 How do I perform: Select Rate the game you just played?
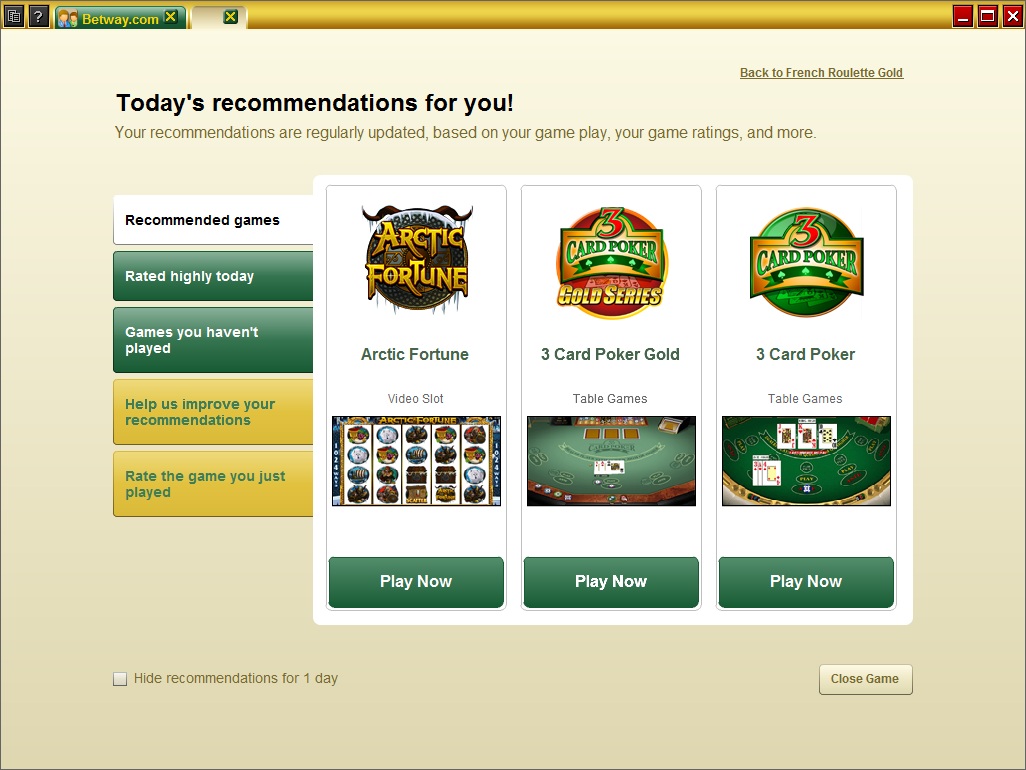coord(213,484)
